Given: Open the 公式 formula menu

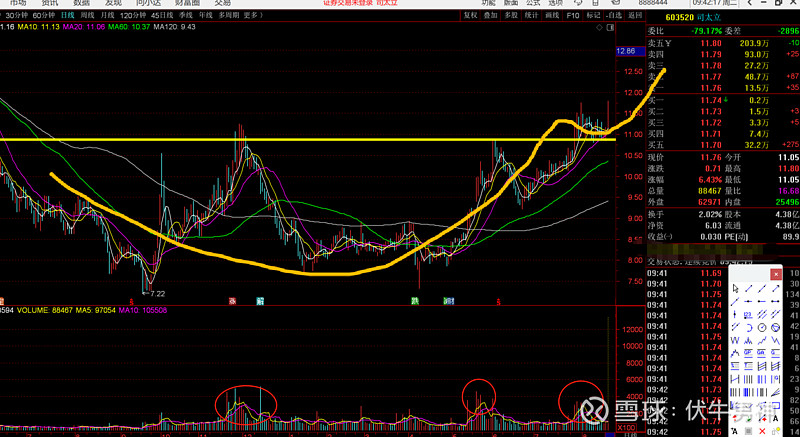Looking at the screenshot, I should 533,3.
